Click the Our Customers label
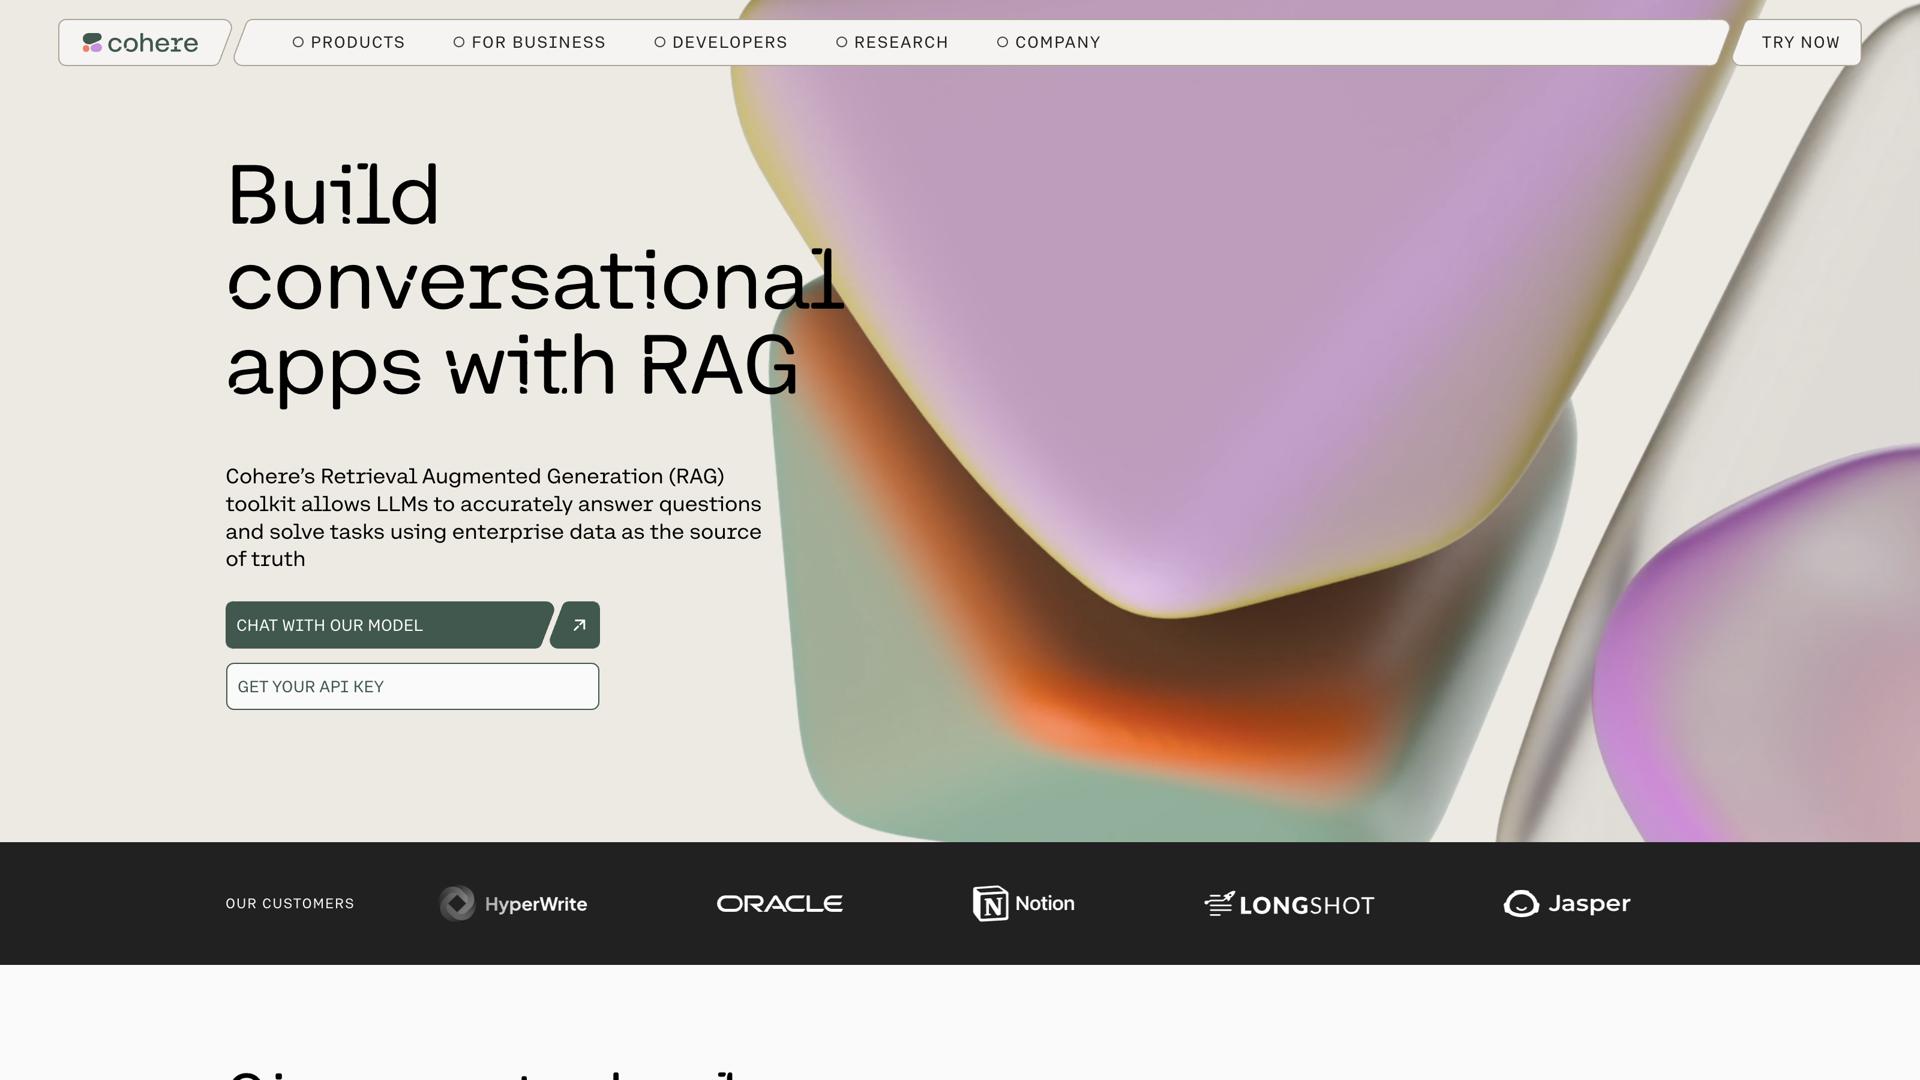 (x=290, y=904)
